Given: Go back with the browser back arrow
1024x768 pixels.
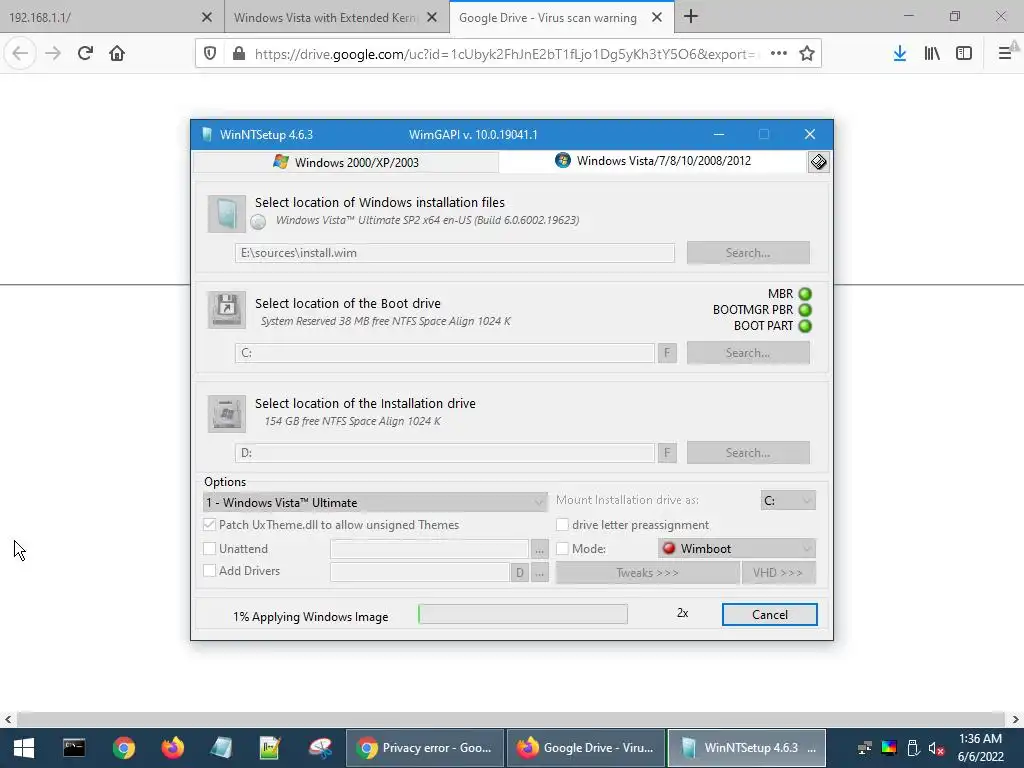Looking at the screenshot, I should point(20,54).
